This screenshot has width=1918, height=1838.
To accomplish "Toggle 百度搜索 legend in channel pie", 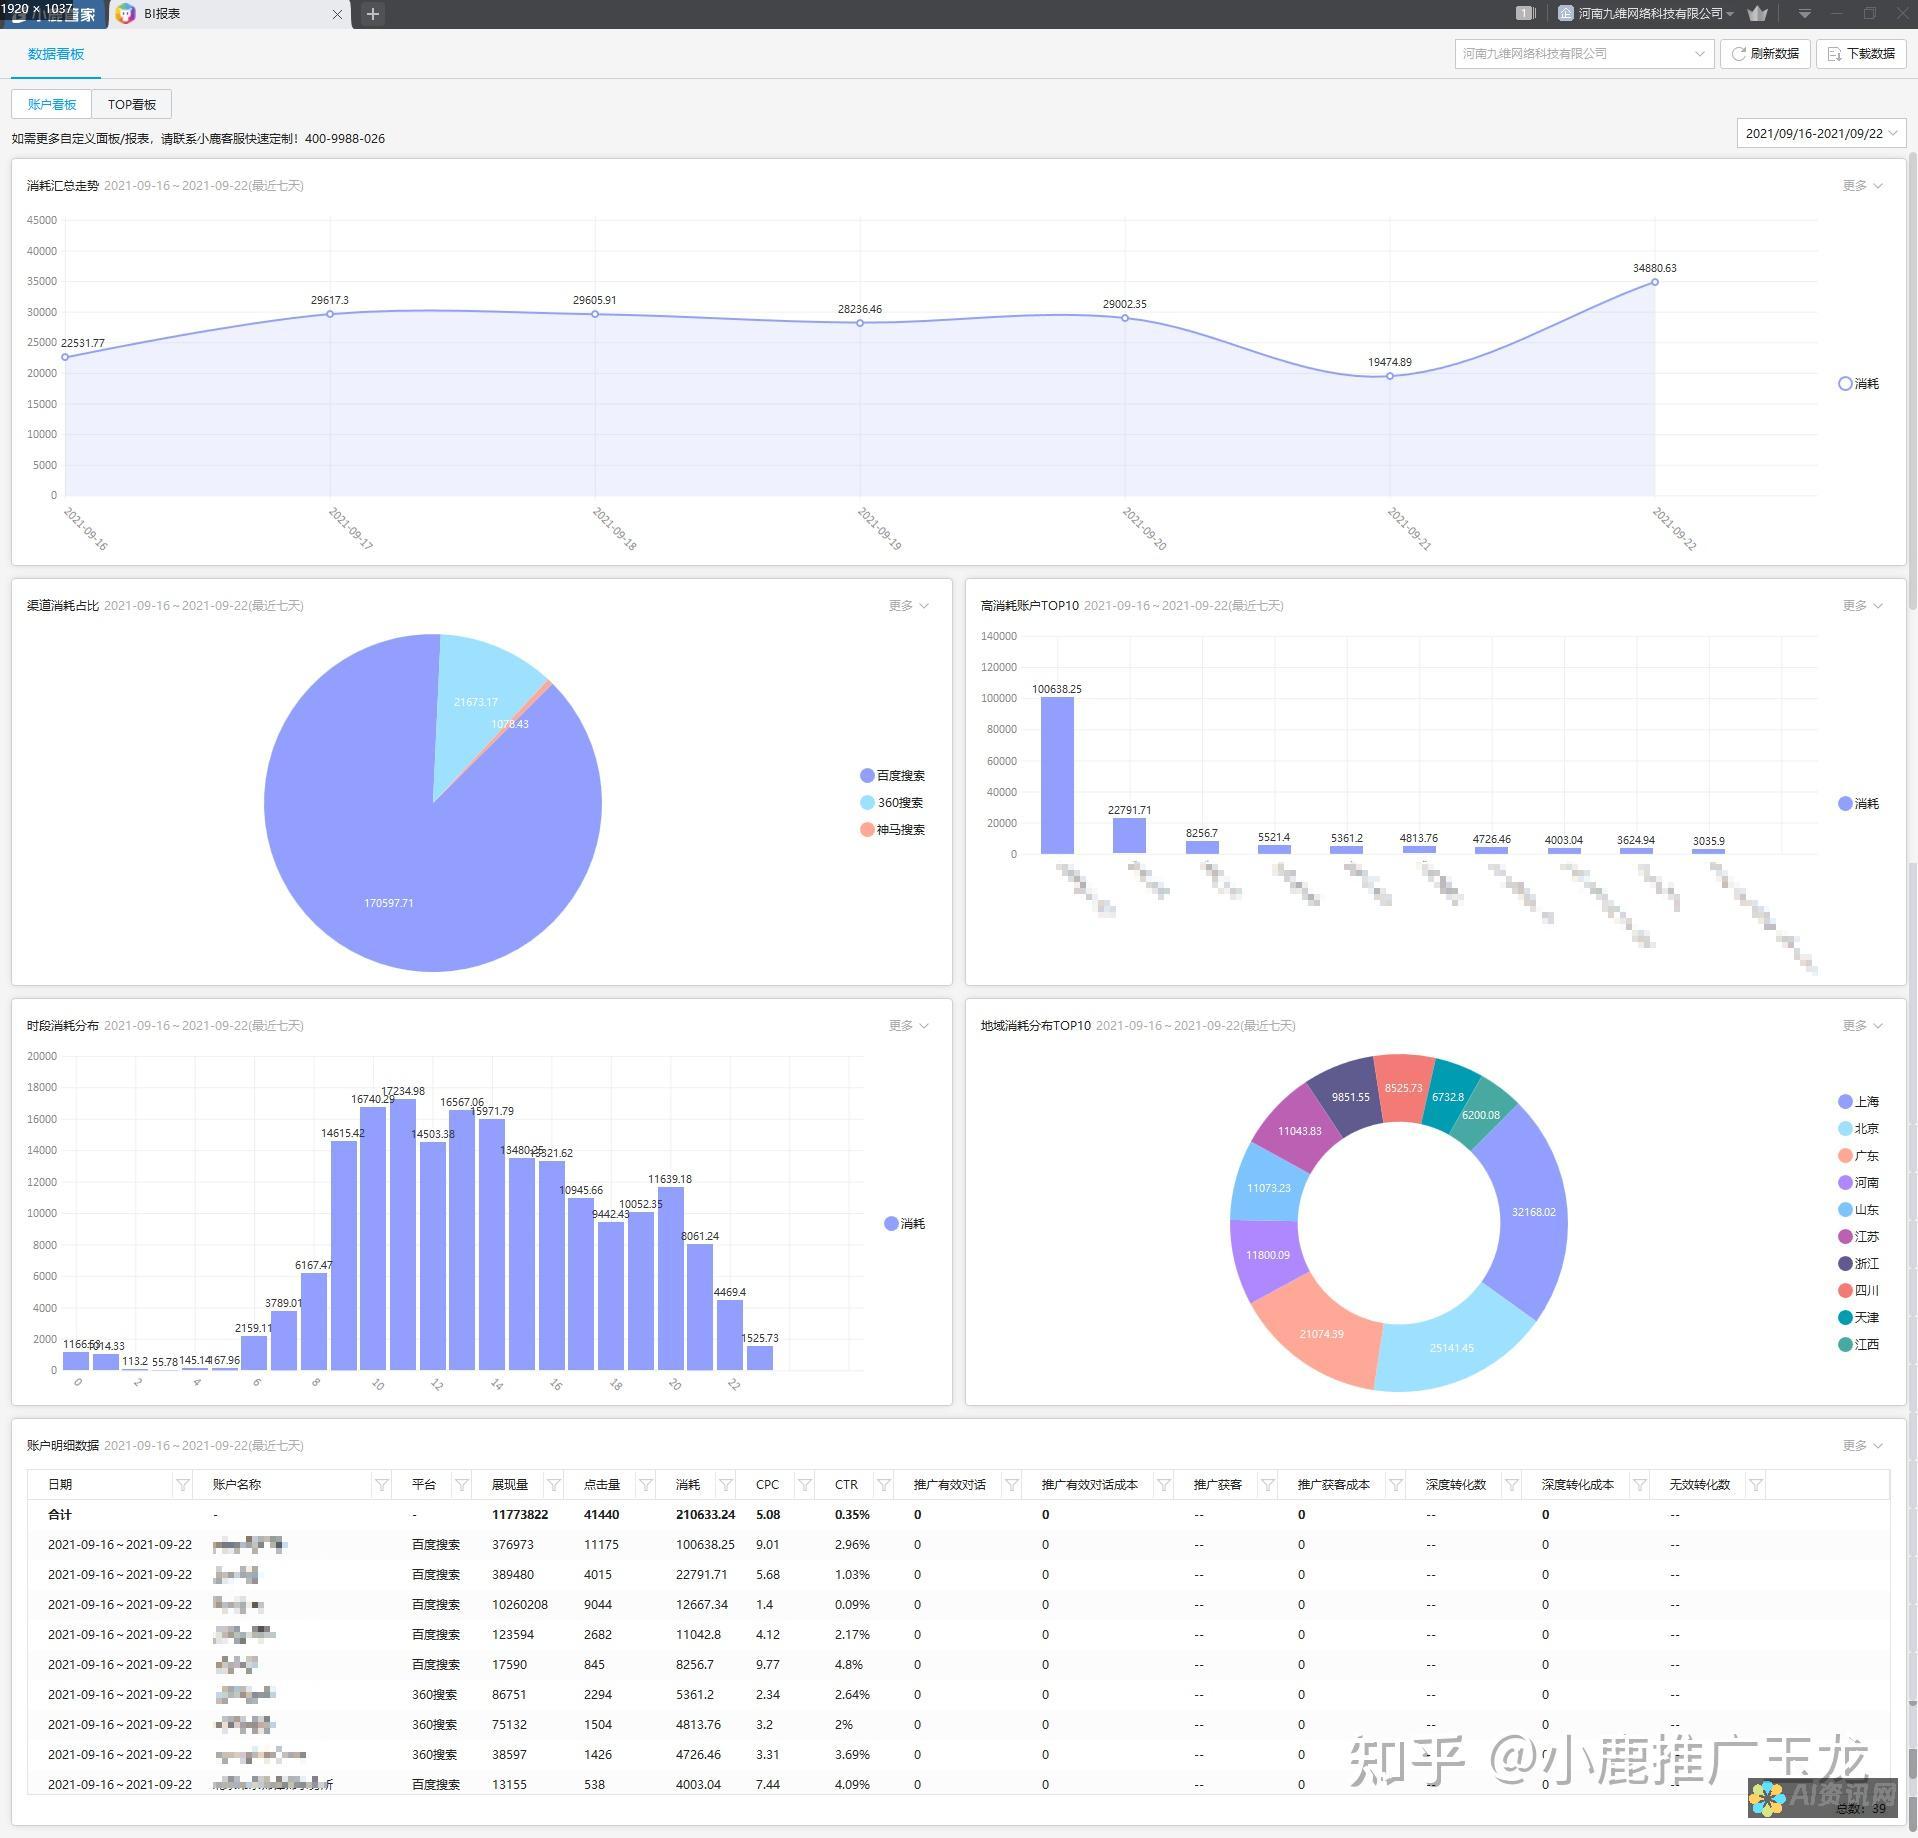I will click(892, 776).
